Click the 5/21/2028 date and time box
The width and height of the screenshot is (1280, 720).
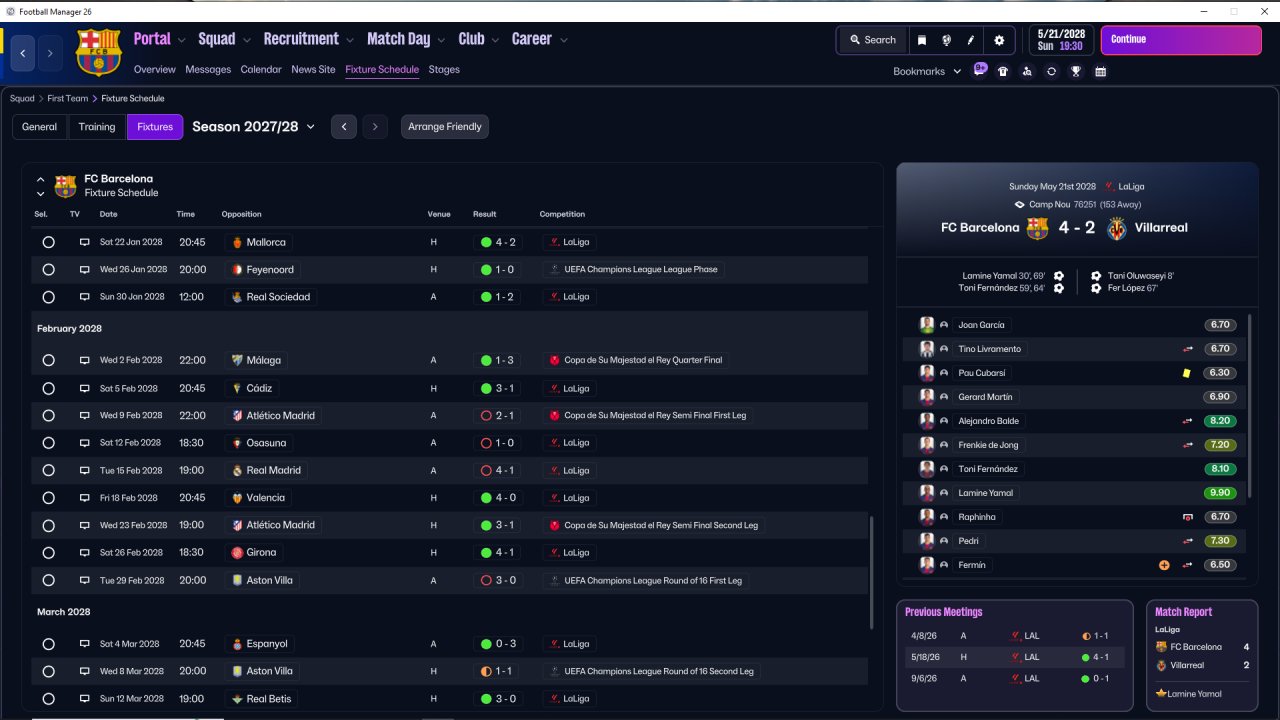pos(1060,40)
